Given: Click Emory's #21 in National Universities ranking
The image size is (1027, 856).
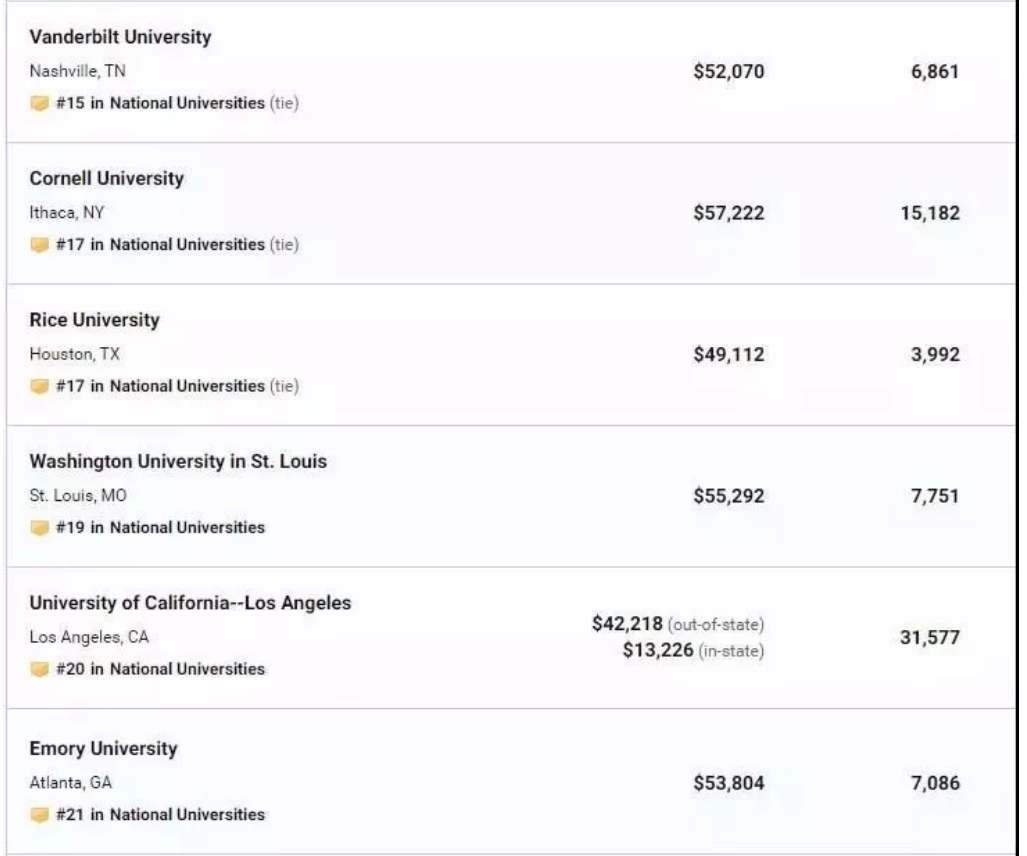Looking at the screenshot, I should pos(160,815).
